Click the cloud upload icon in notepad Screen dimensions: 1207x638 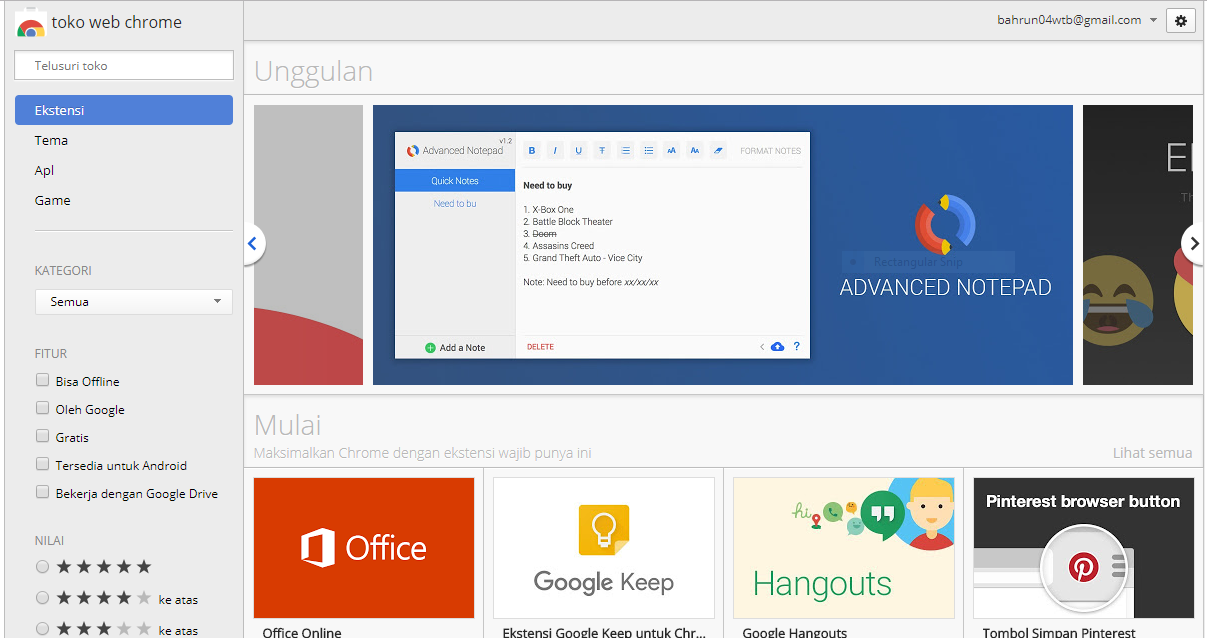(777, 347)
